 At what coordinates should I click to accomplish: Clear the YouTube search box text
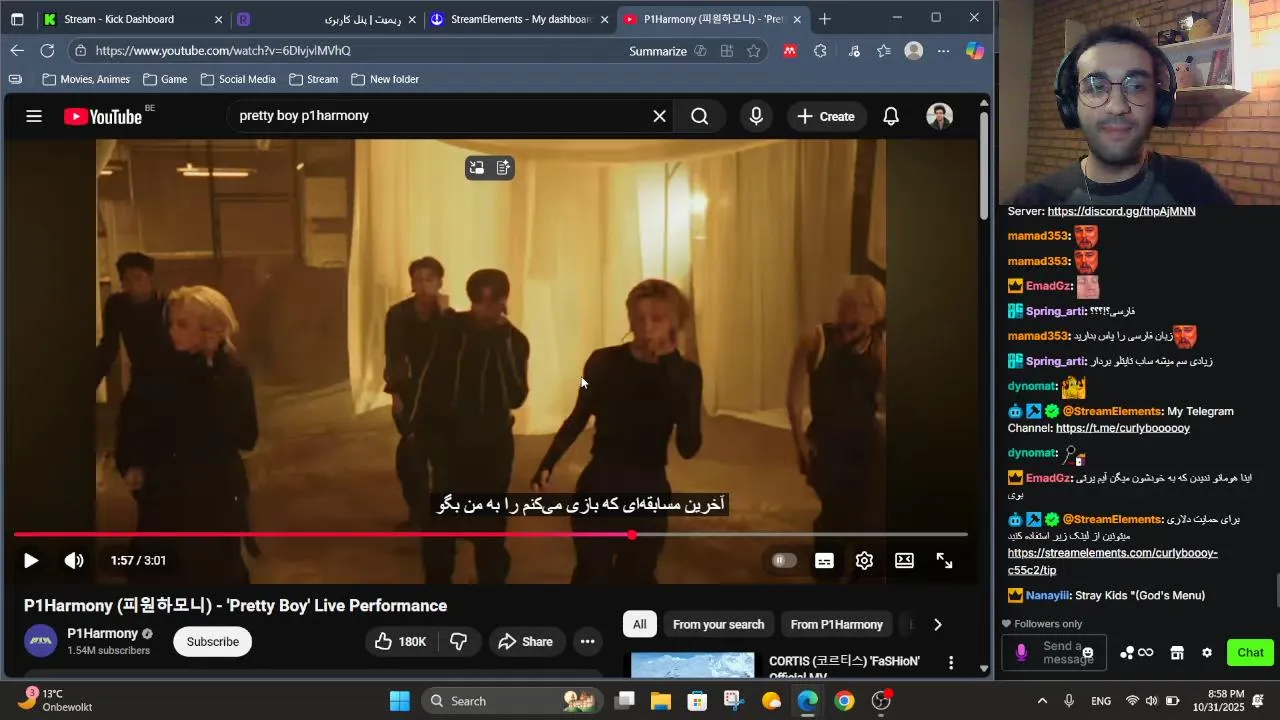point(659,116)
